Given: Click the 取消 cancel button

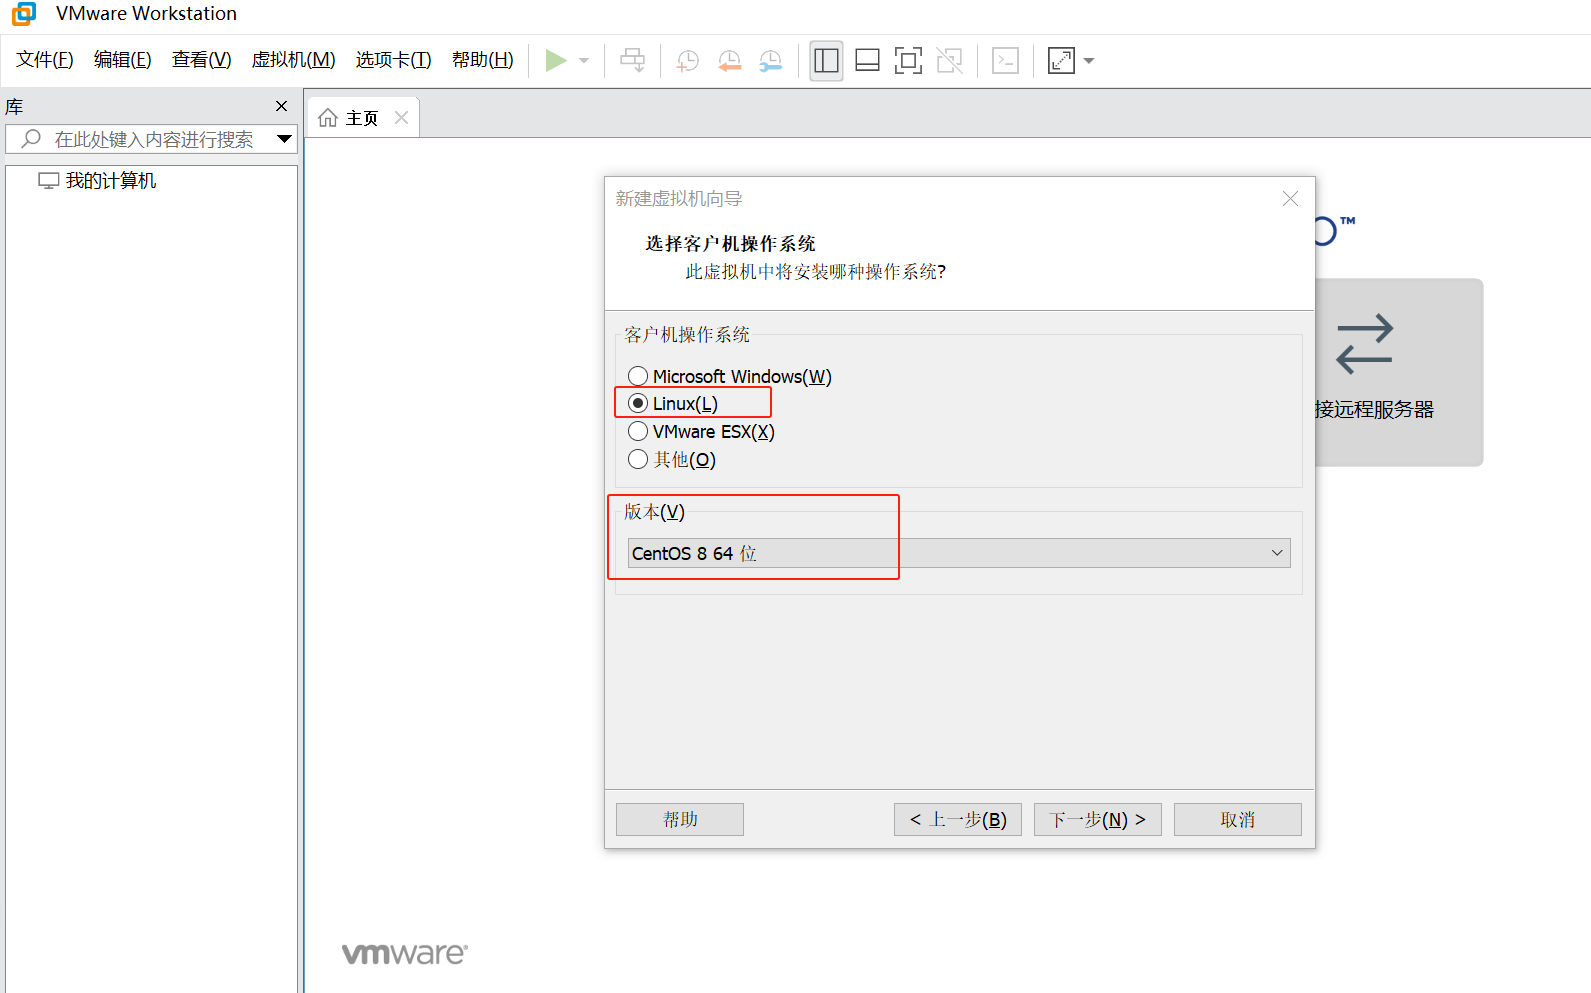Looking at the screenshot, I should pos(1238,819).
